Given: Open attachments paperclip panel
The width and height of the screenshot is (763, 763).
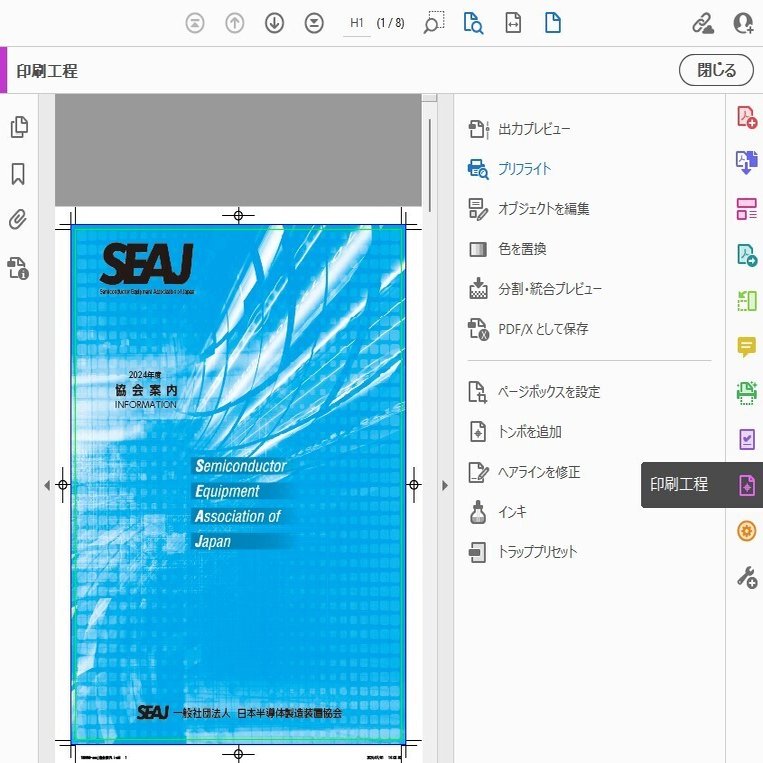Looking at the screenshot, I should coord(18,220).
